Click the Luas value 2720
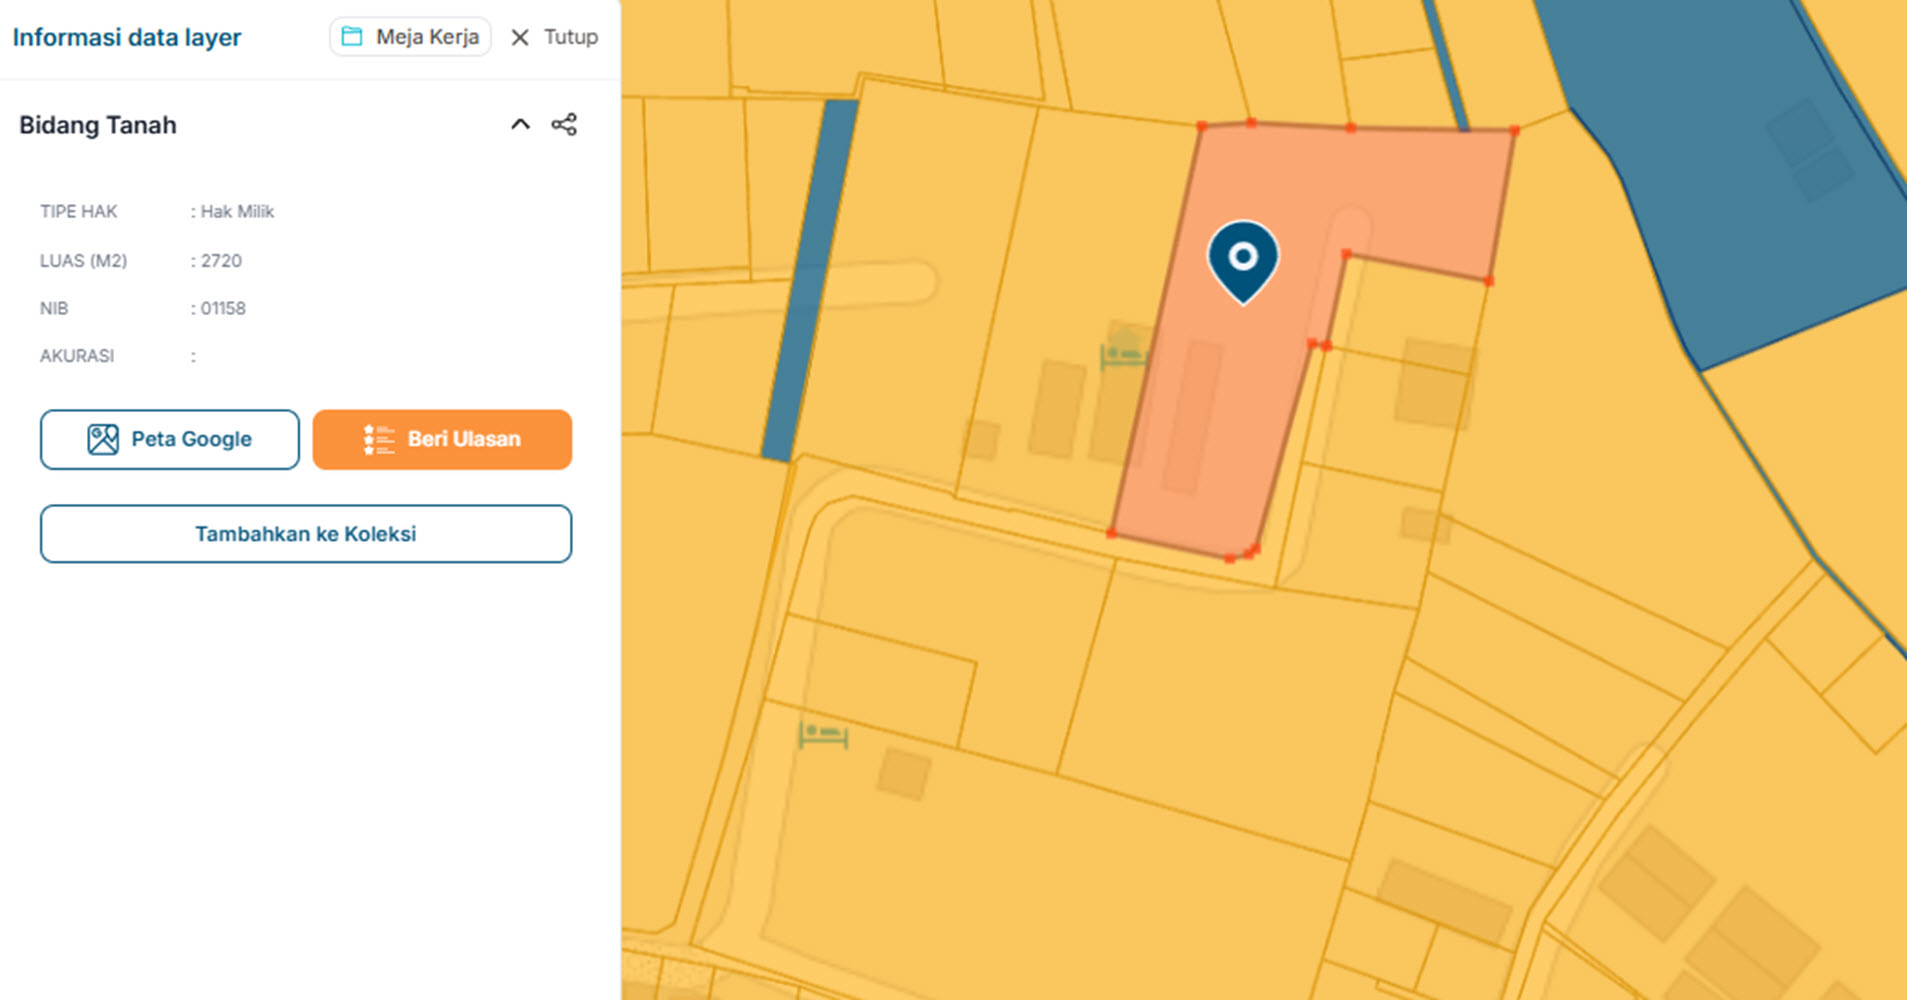Screen dimensions: 1907x1000 point(221,260)
